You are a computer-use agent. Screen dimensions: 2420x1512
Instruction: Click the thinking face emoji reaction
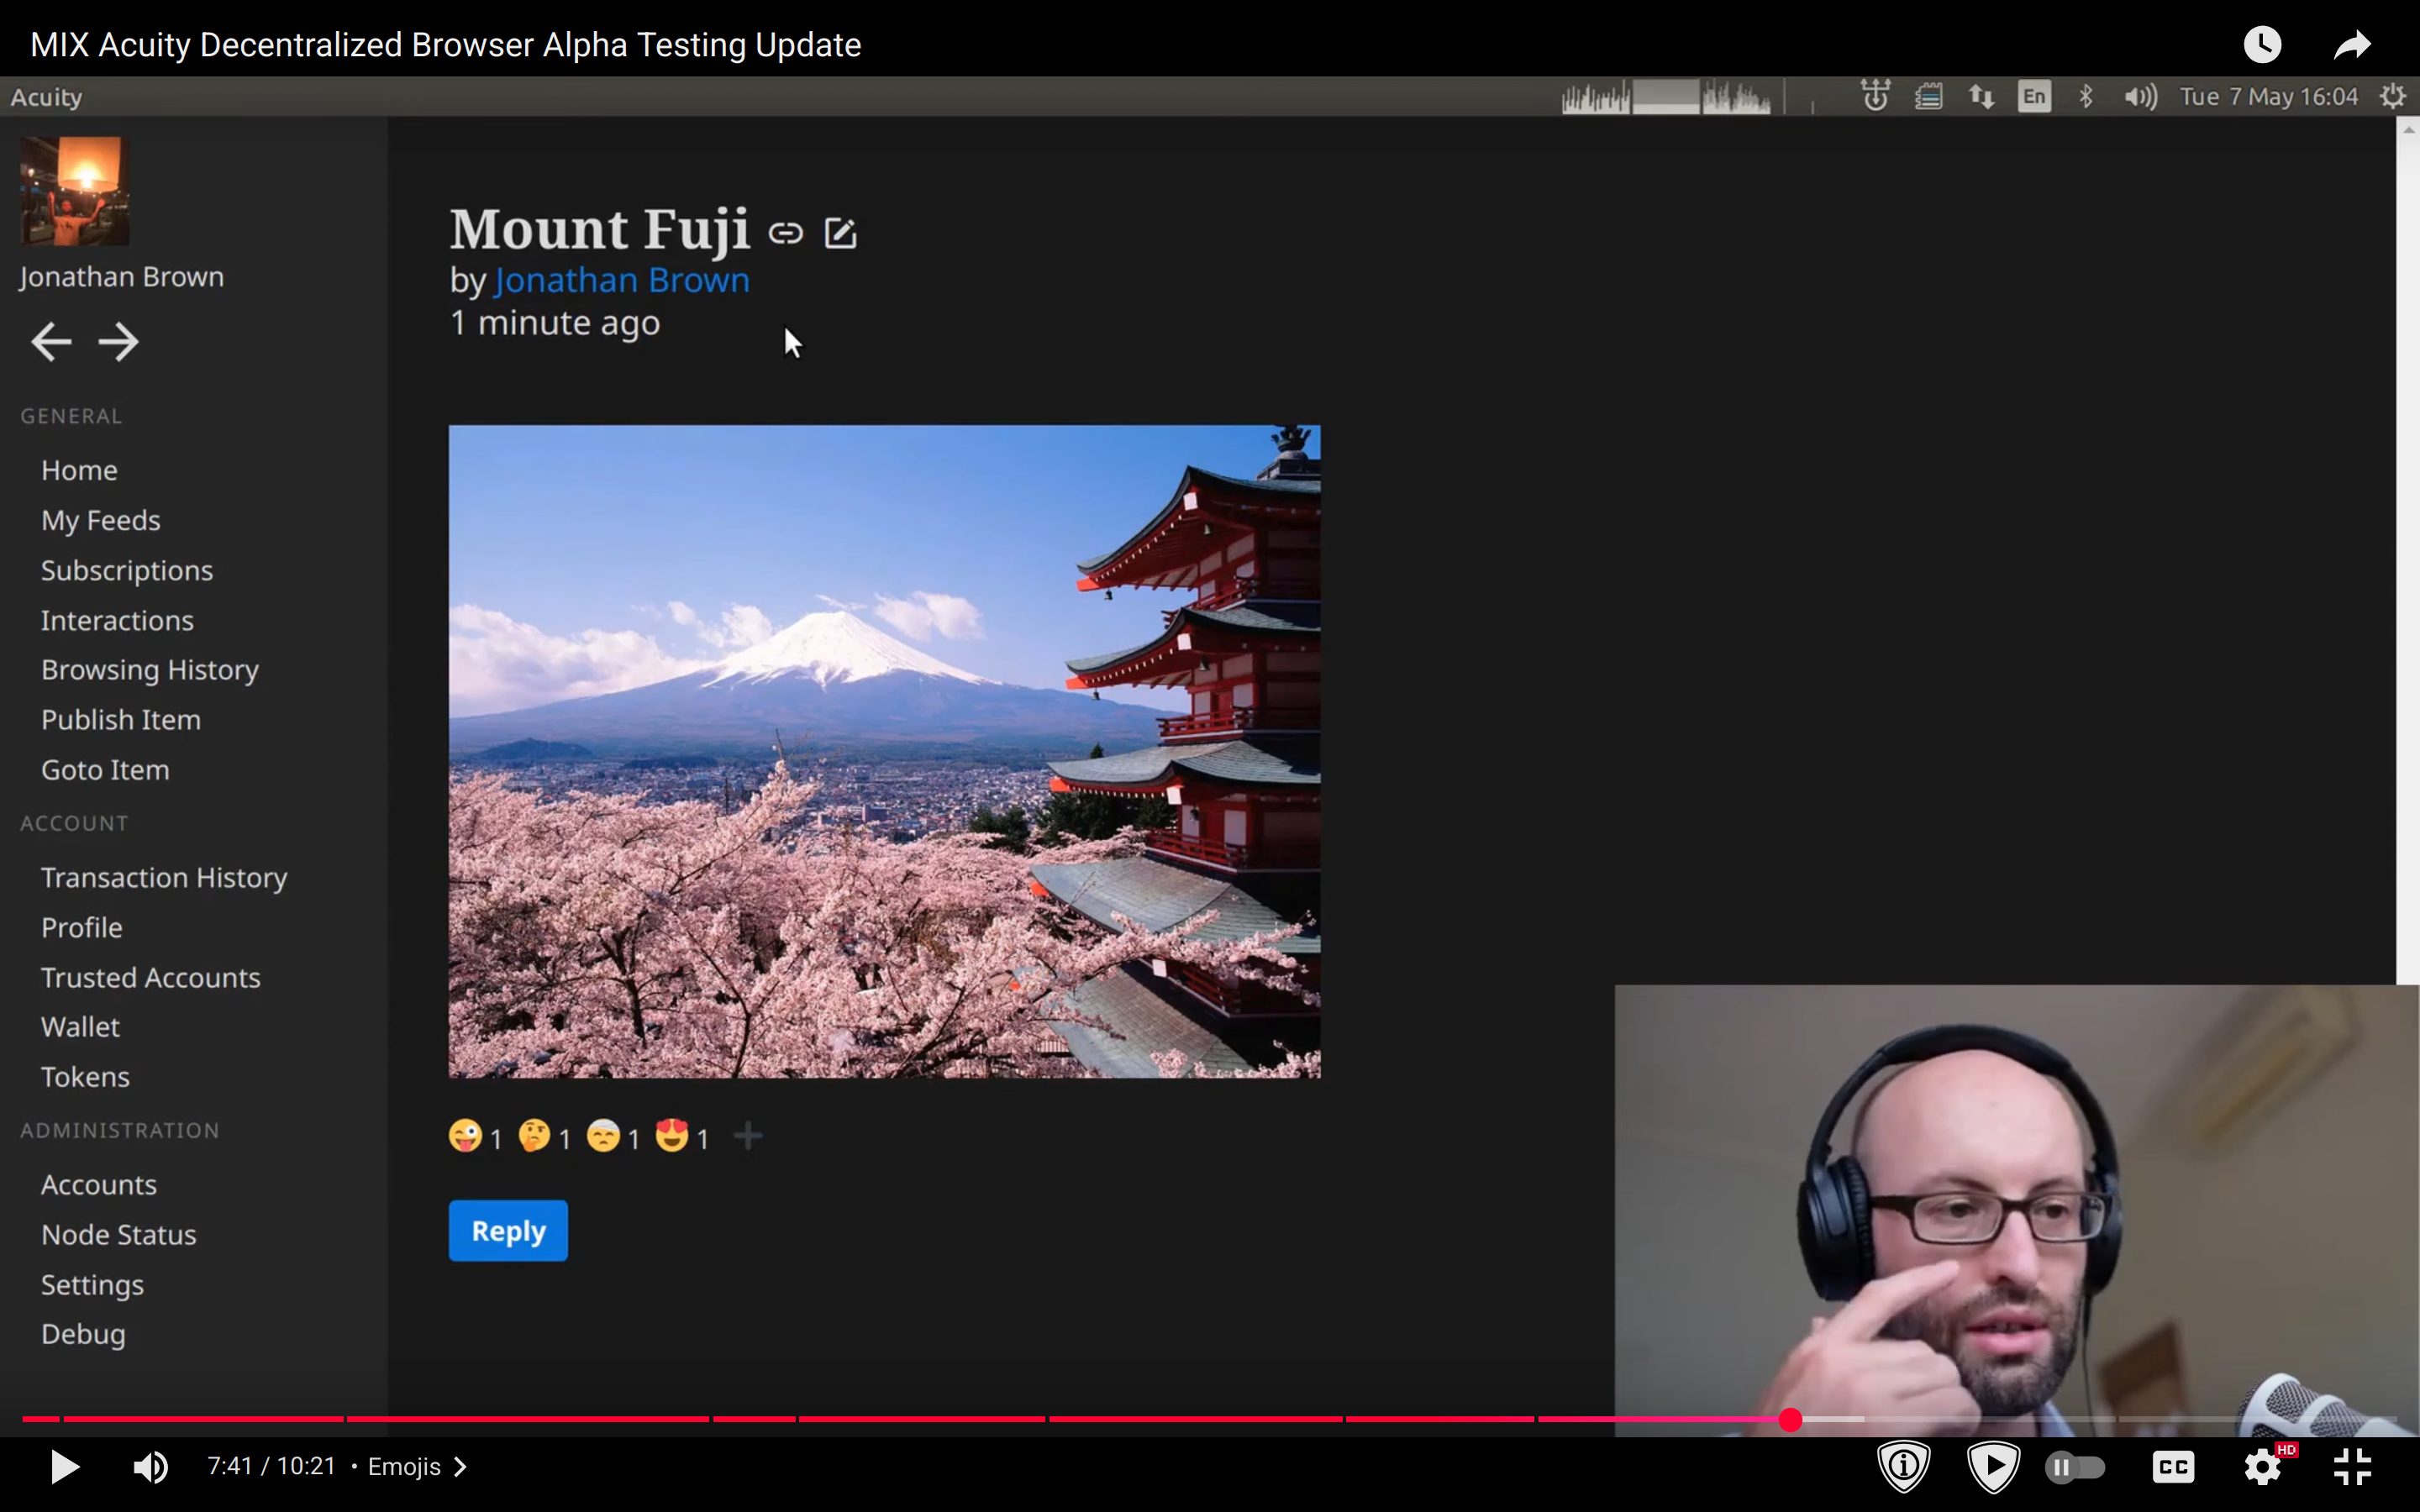534,1137
